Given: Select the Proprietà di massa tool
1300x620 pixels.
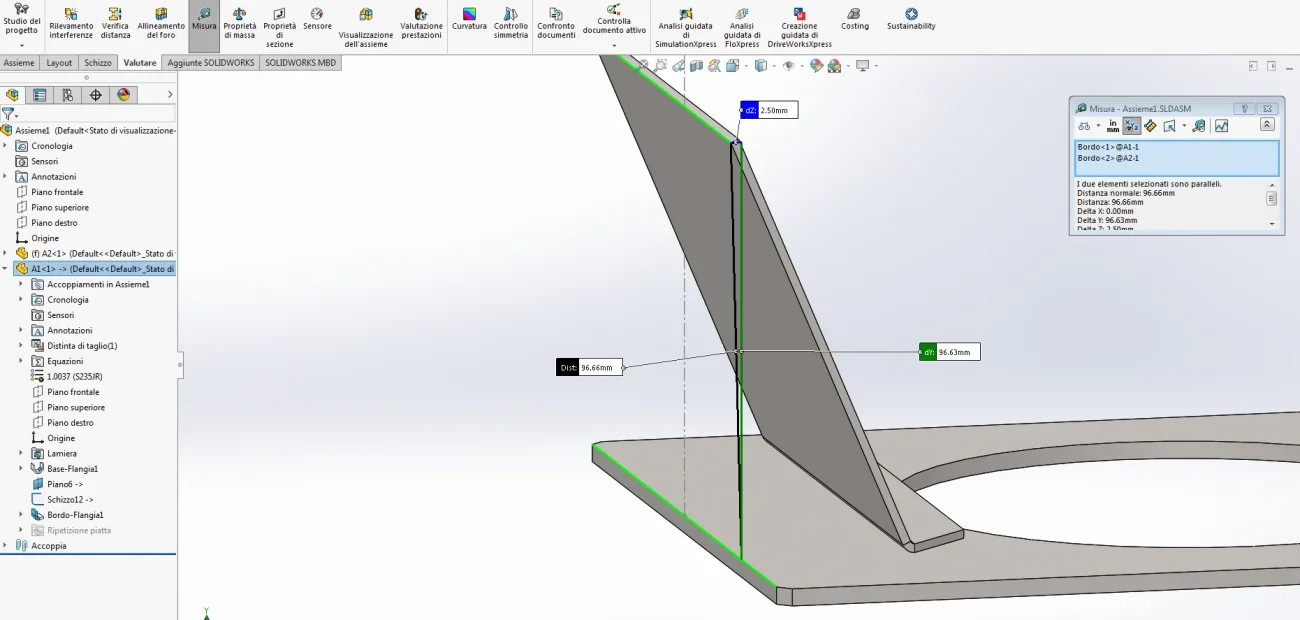Looking at the screenshot, I should 239,23.
